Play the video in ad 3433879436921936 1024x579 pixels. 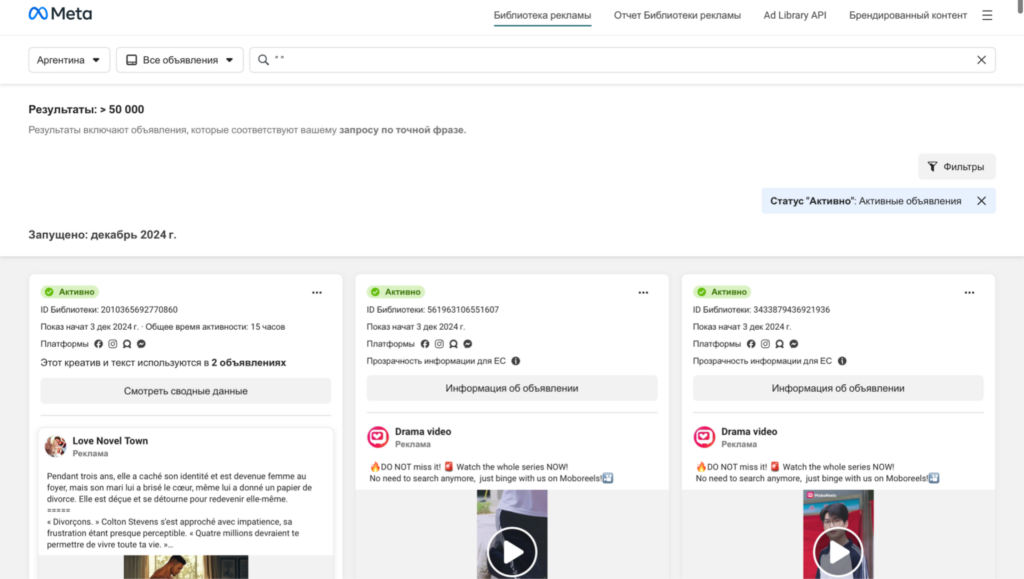pyautogui.click(x=838, y=552)
